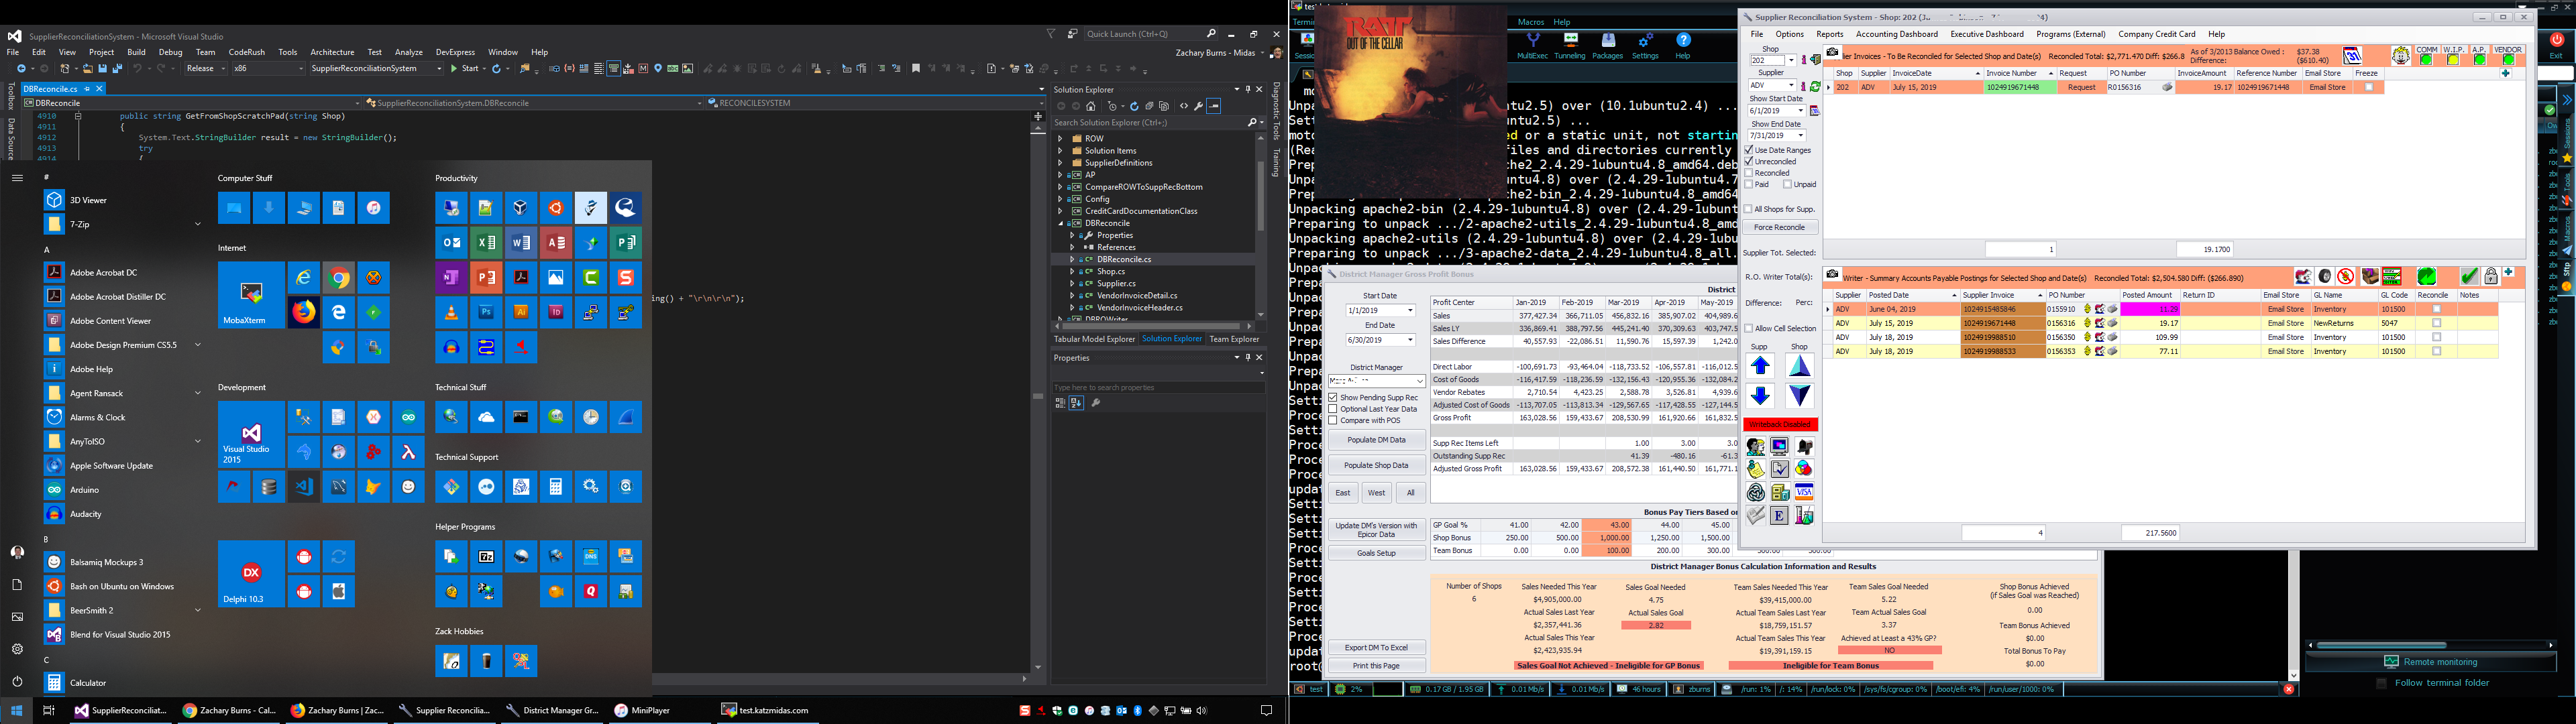Click the Export DM To Excel button
This screenshot has height=724, width=2576.
point(1376,648)
